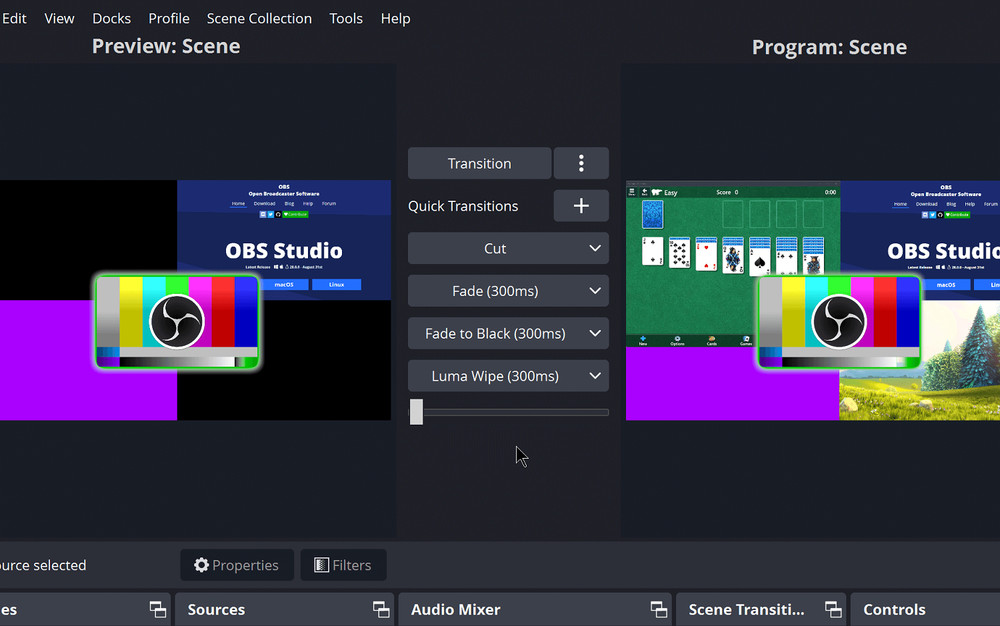The height and width of the screenshot is (626, 1000).
Task: Open Properties for the selected source
Action: [x=236, y=565]
